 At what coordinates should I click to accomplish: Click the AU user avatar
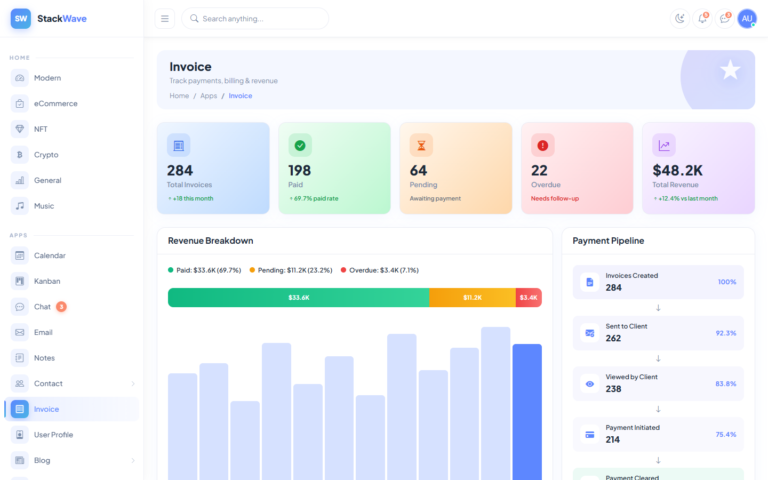(x=747, y=18)
